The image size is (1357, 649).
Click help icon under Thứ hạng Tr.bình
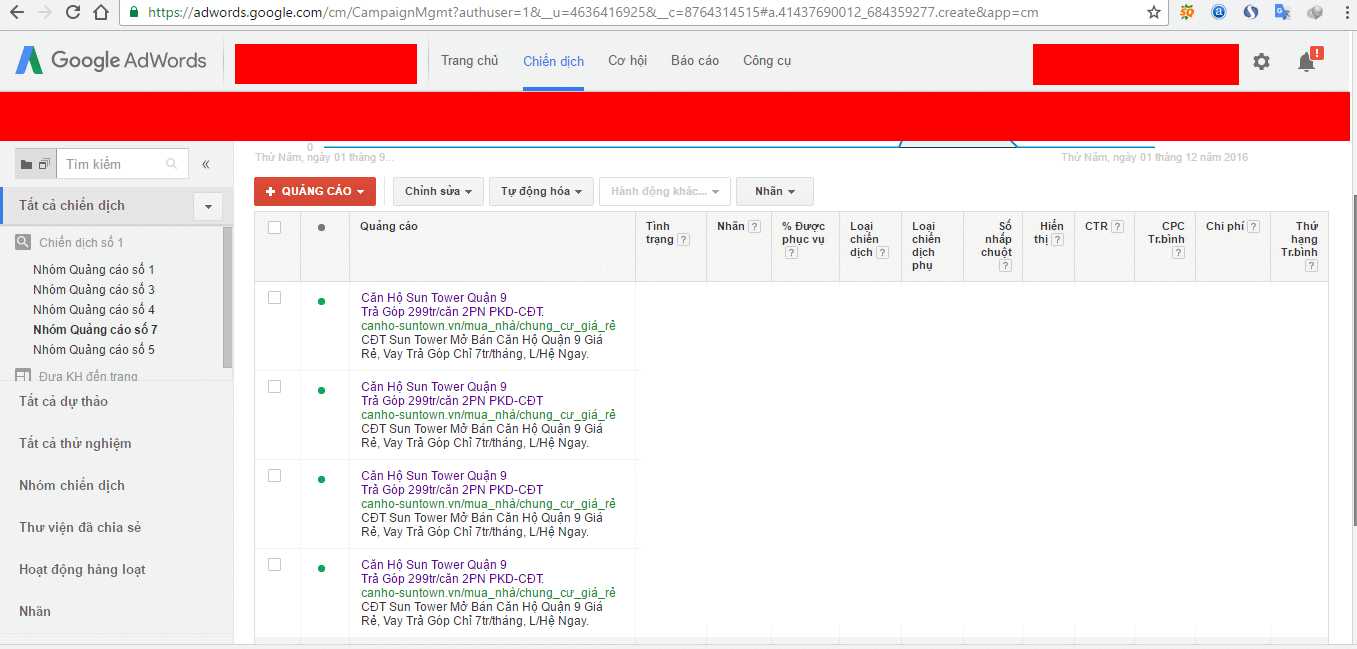(x=1311, y=266)
